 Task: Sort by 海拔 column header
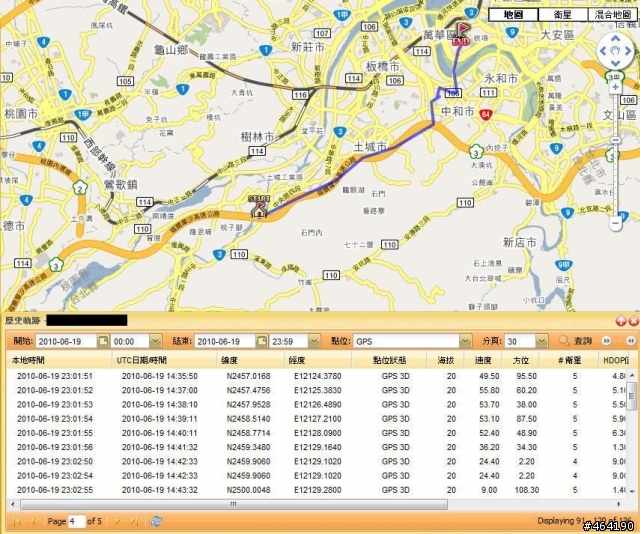point(445,360)
